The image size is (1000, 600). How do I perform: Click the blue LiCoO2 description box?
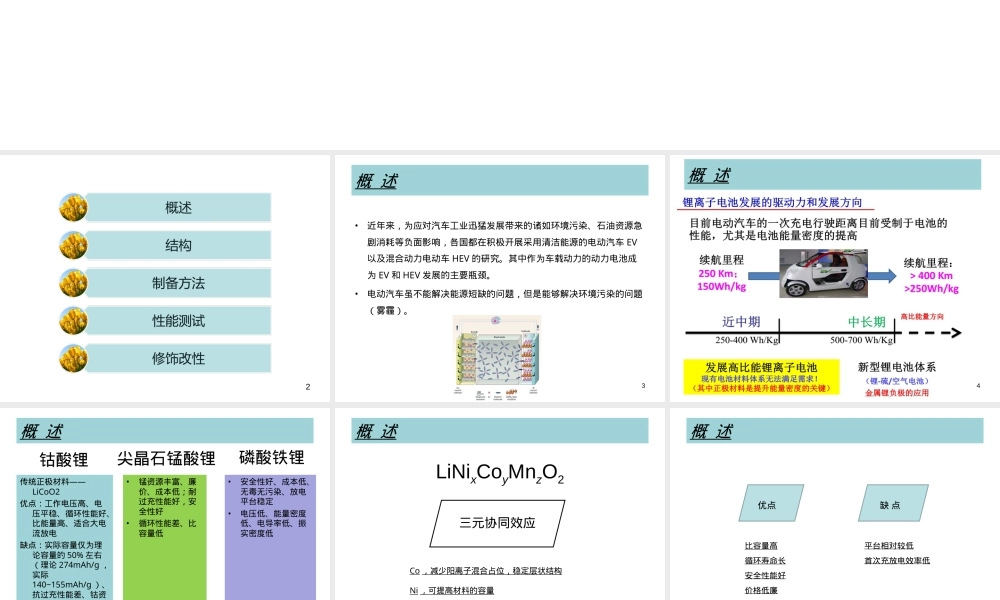64,537
